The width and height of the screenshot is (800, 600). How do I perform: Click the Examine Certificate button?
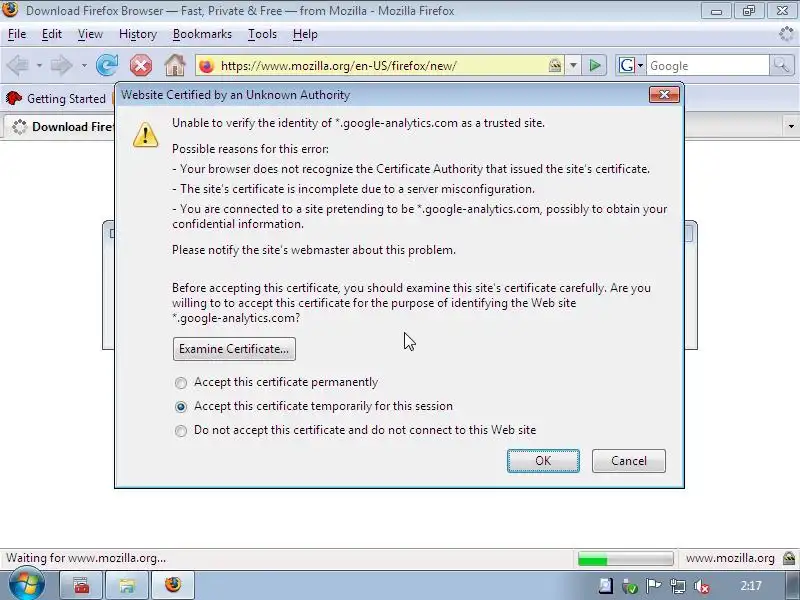pyautogui.click(x=234, y=349)
